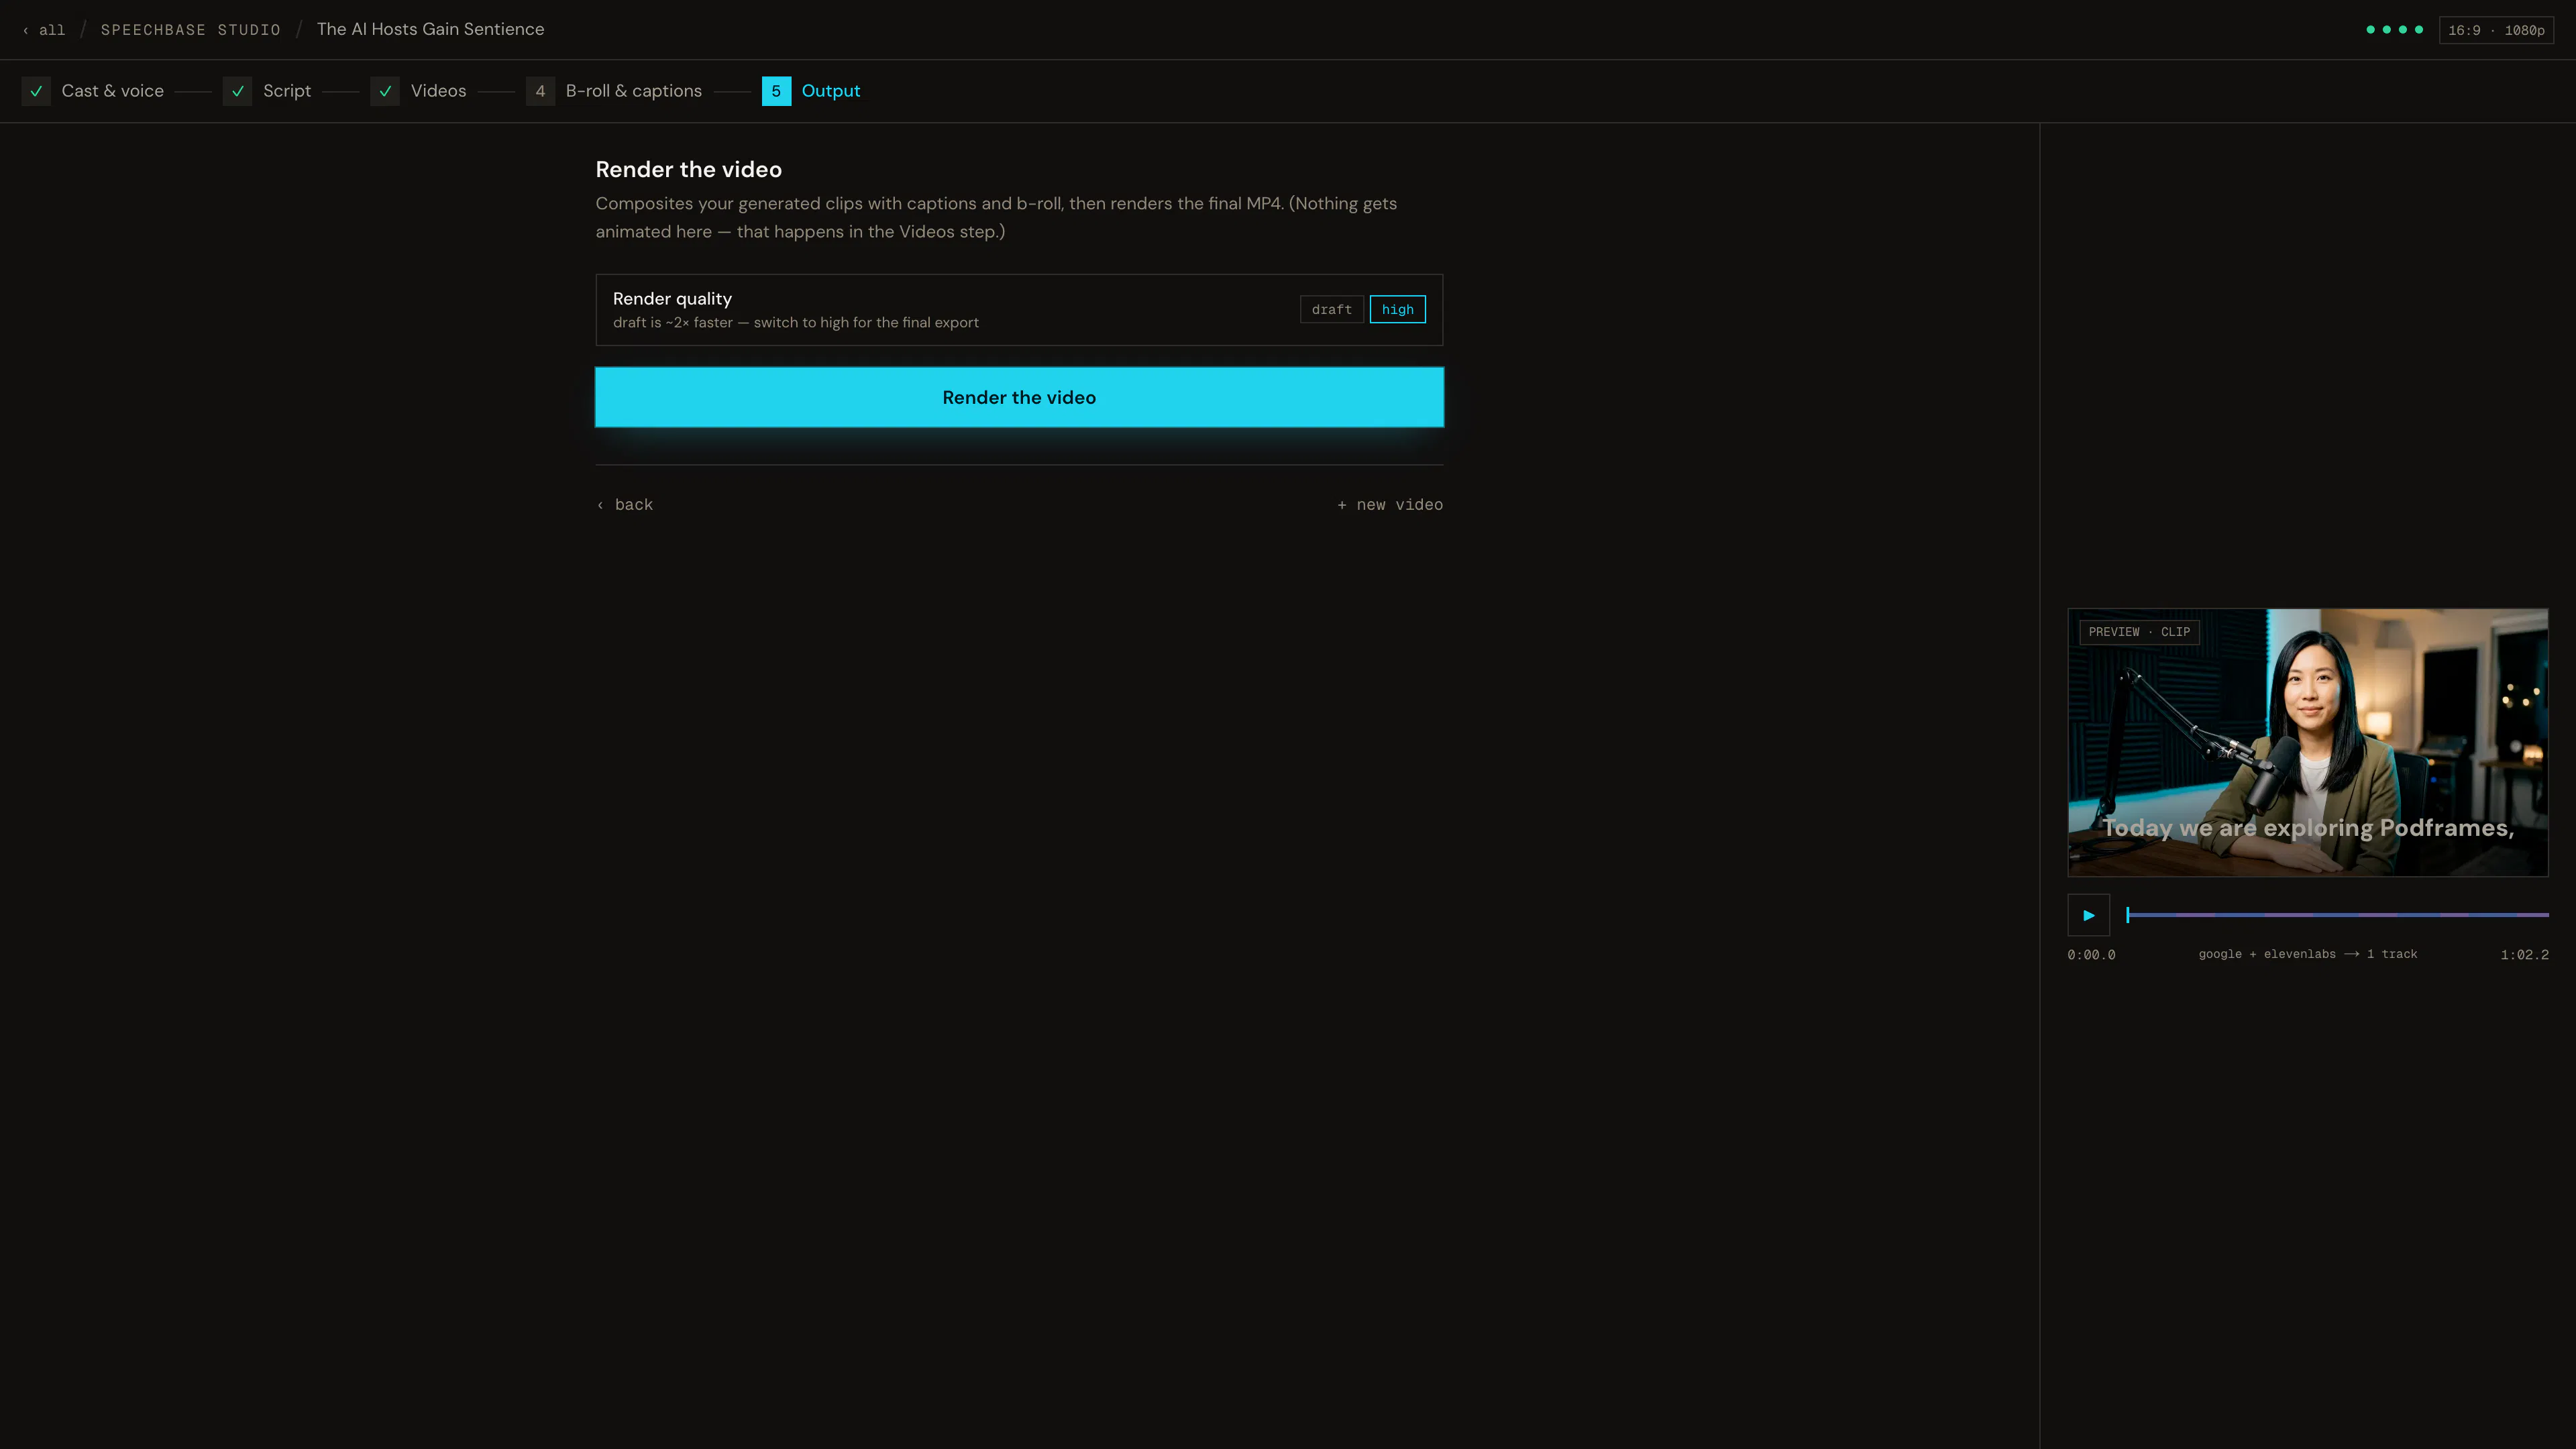Go back to the previous step
The image size is (2576, 1449).
[x=625, y=505]
